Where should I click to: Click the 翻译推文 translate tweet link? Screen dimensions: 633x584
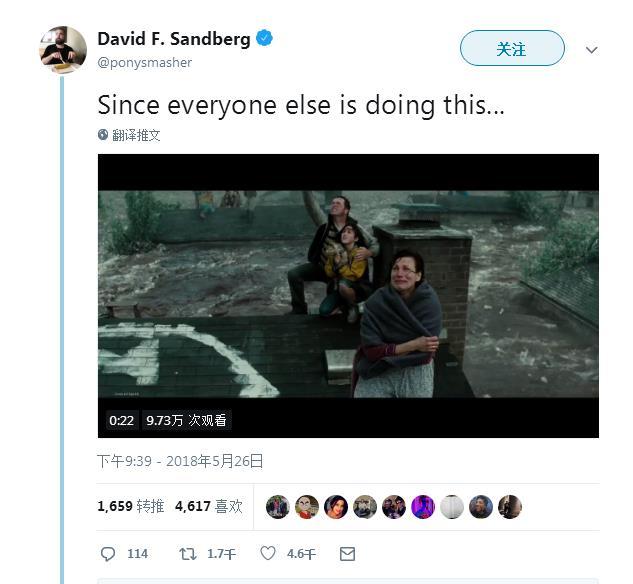click(x=136, y=135)
